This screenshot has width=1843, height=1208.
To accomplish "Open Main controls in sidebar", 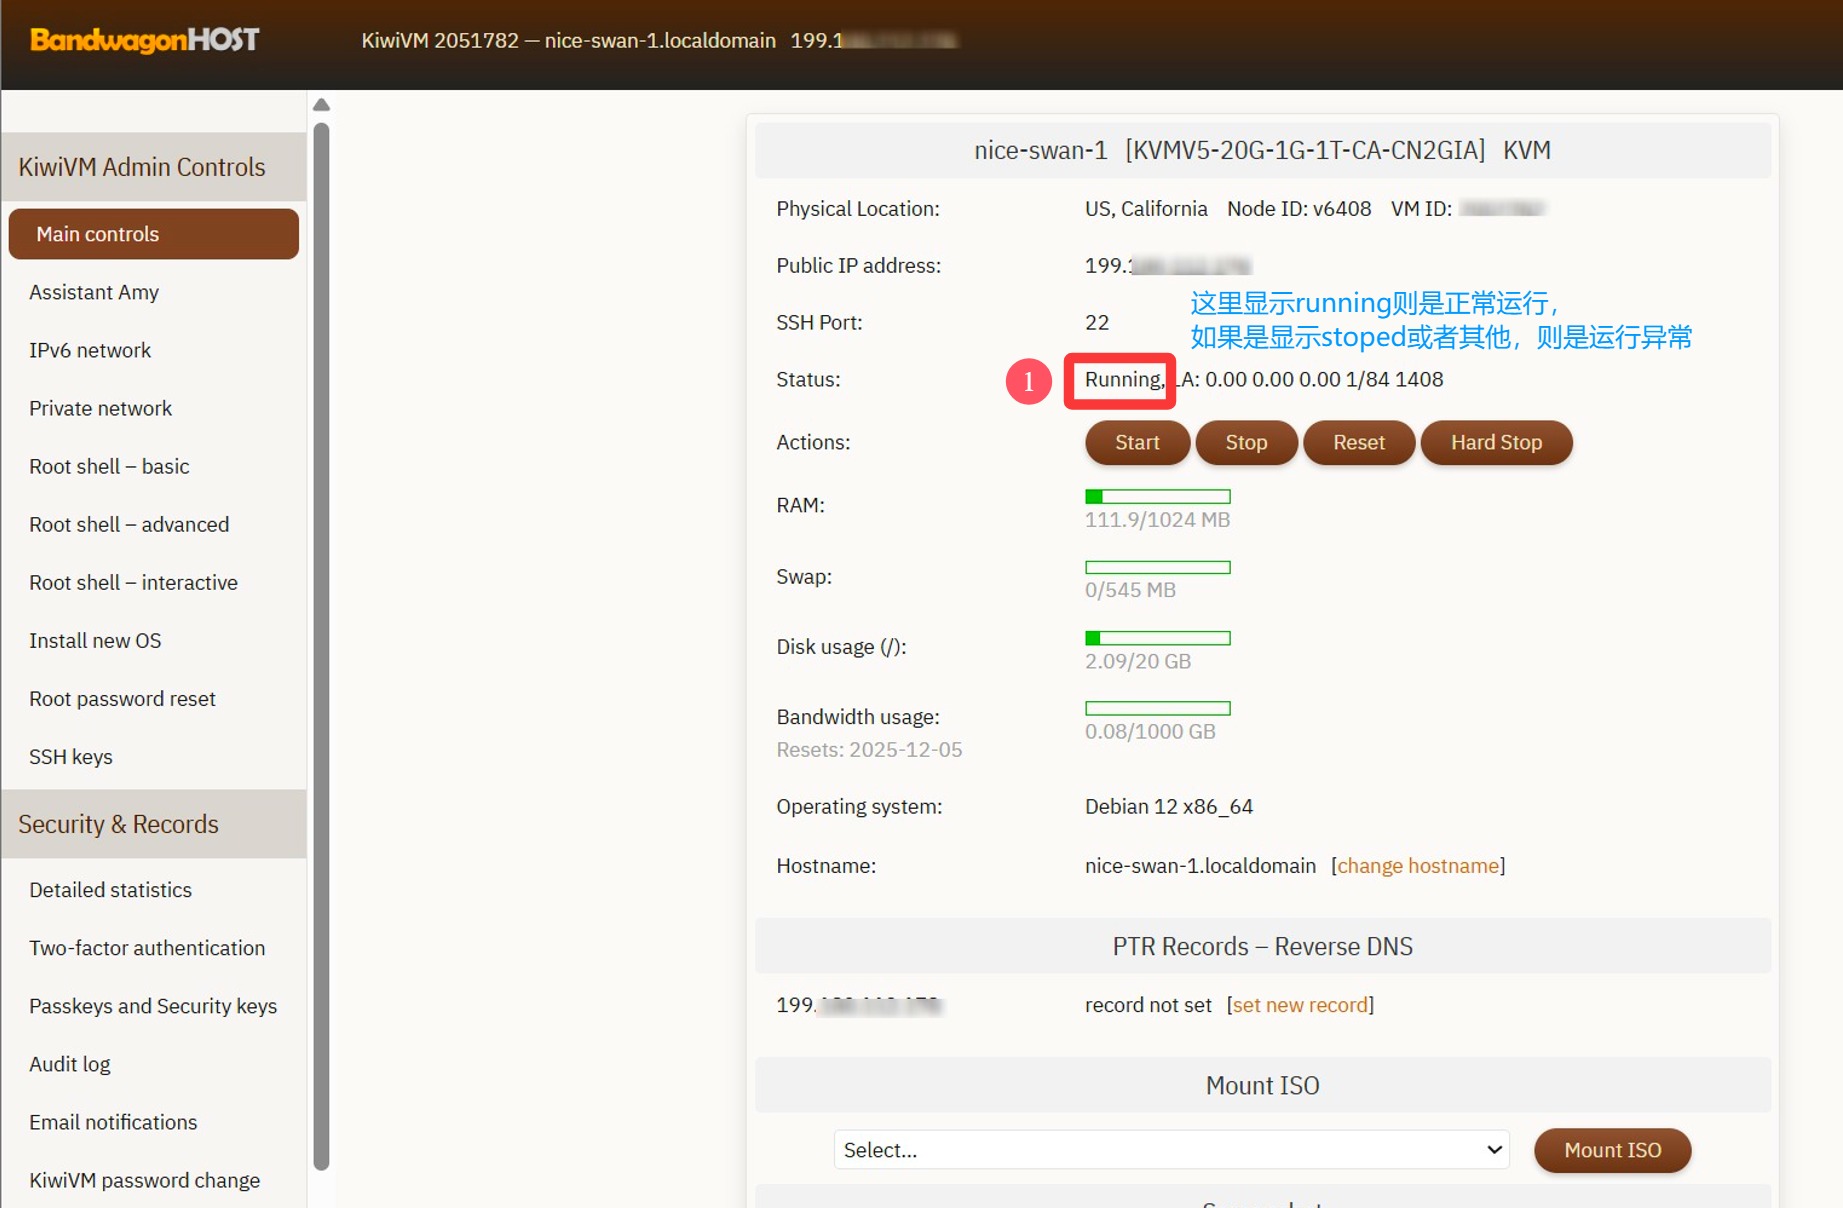I will click(153, 234).
